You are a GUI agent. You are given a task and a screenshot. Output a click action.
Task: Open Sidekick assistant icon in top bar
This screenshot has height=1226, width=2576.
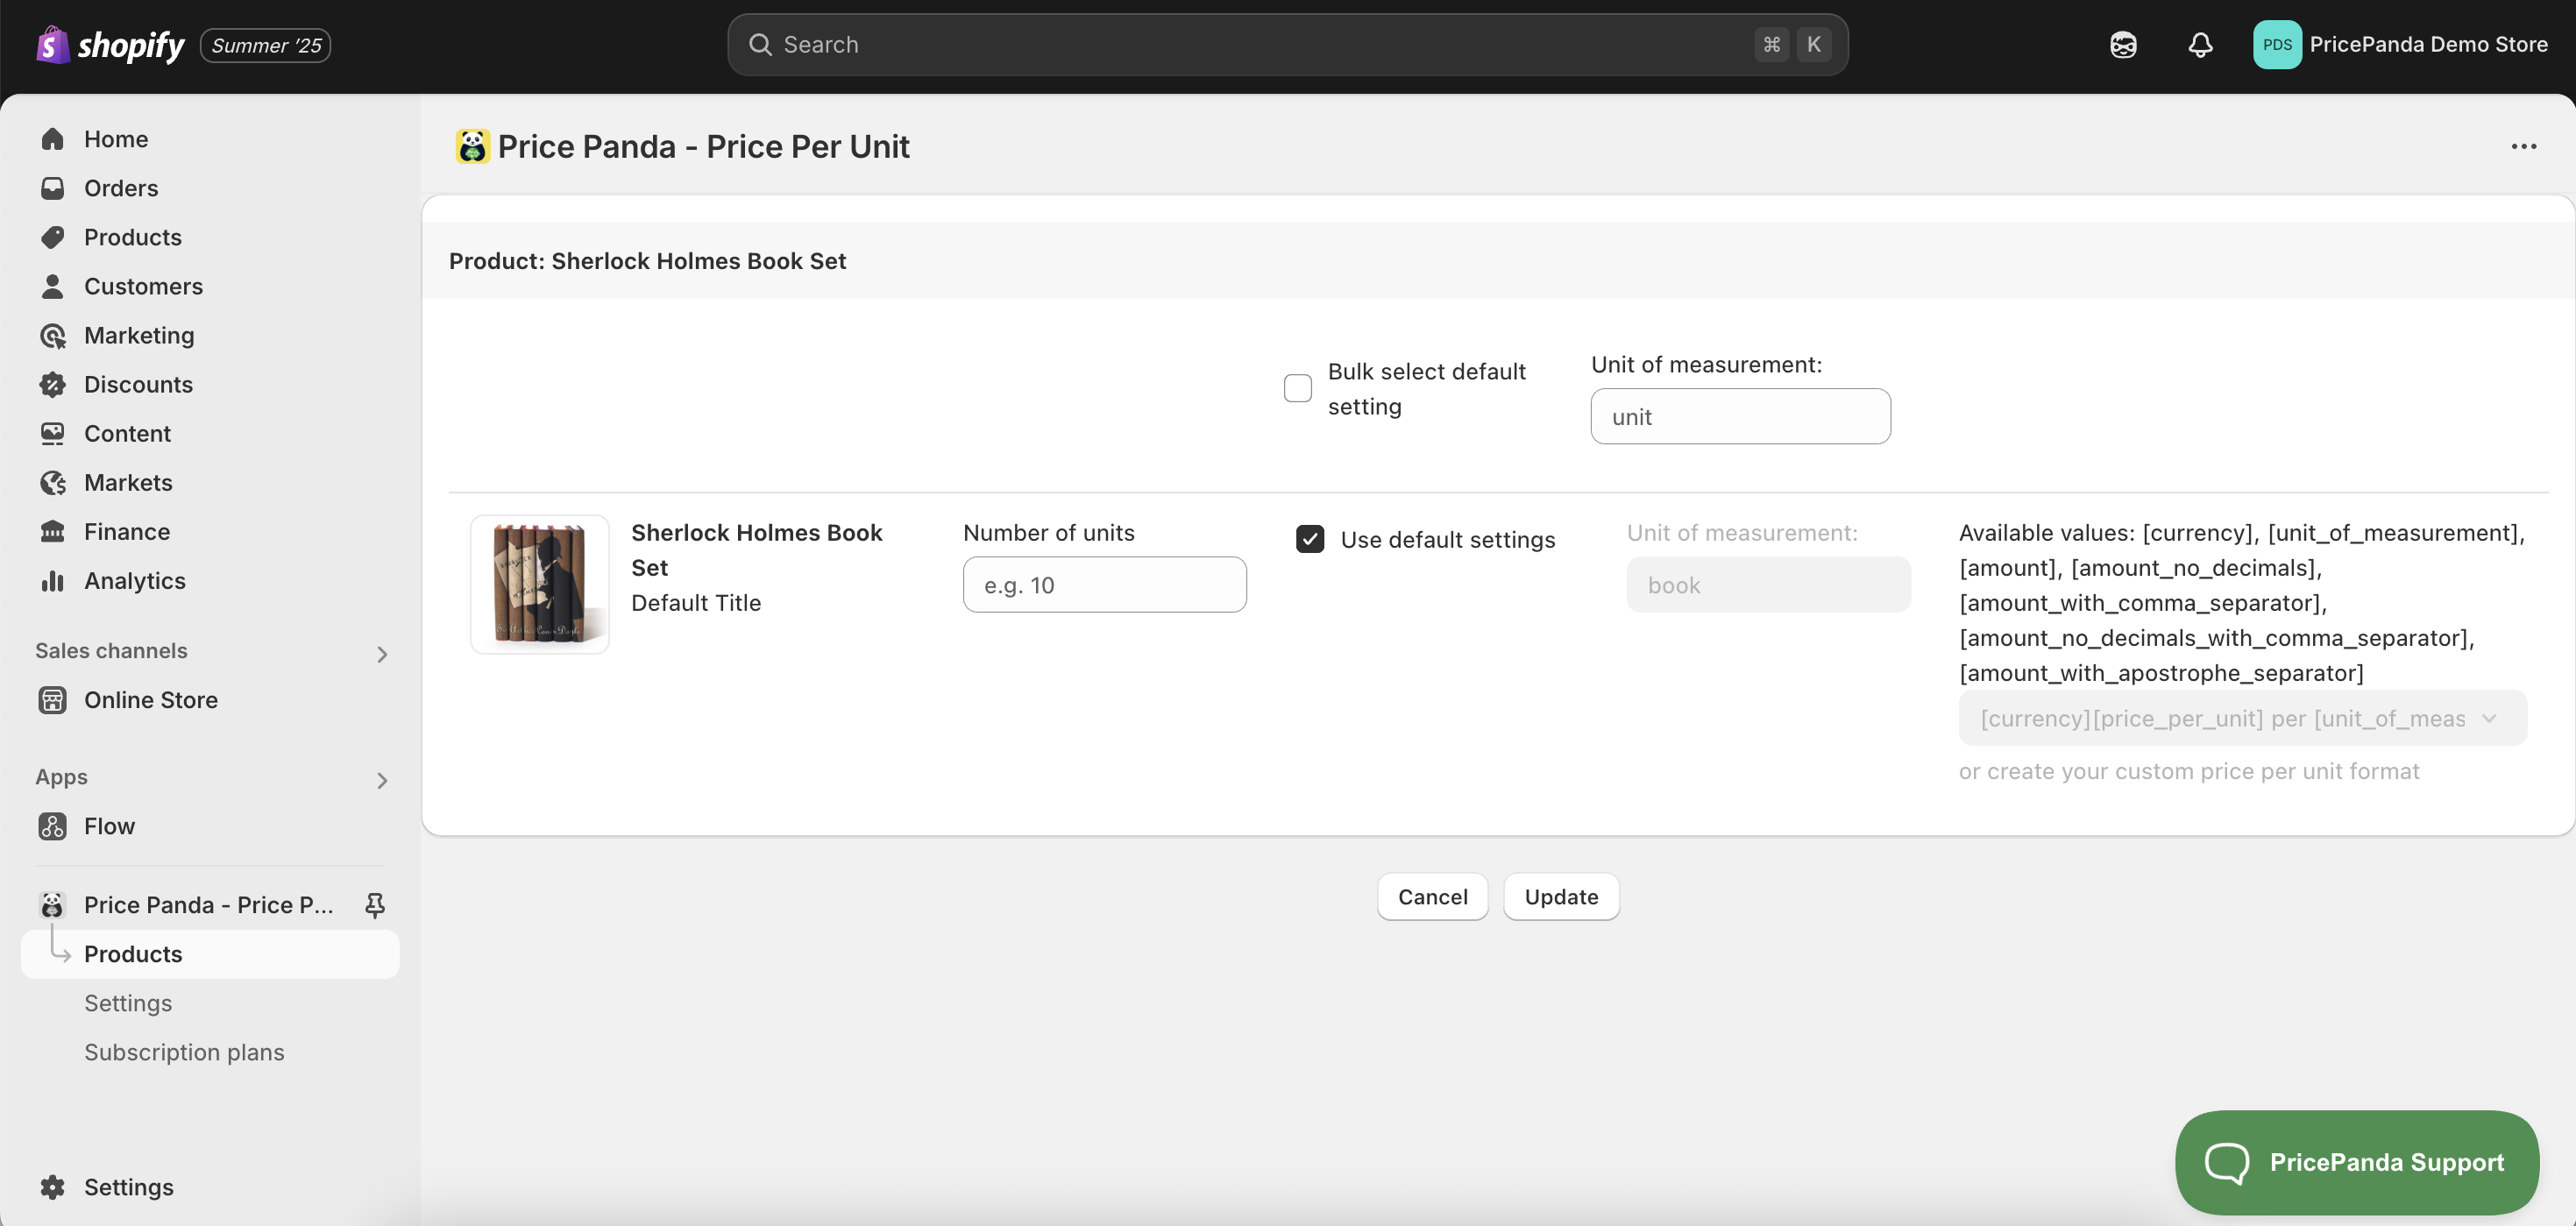tap(2123, 45)
